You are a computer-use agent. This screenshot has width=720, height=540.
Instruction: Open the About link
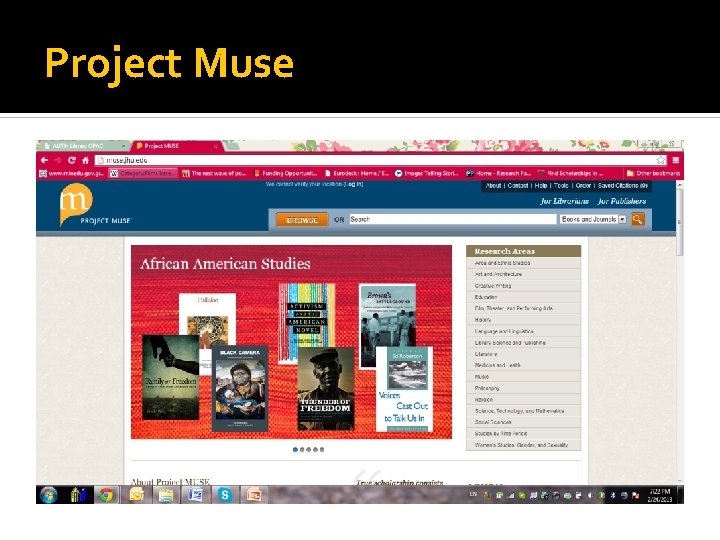(x=493, y=186)
